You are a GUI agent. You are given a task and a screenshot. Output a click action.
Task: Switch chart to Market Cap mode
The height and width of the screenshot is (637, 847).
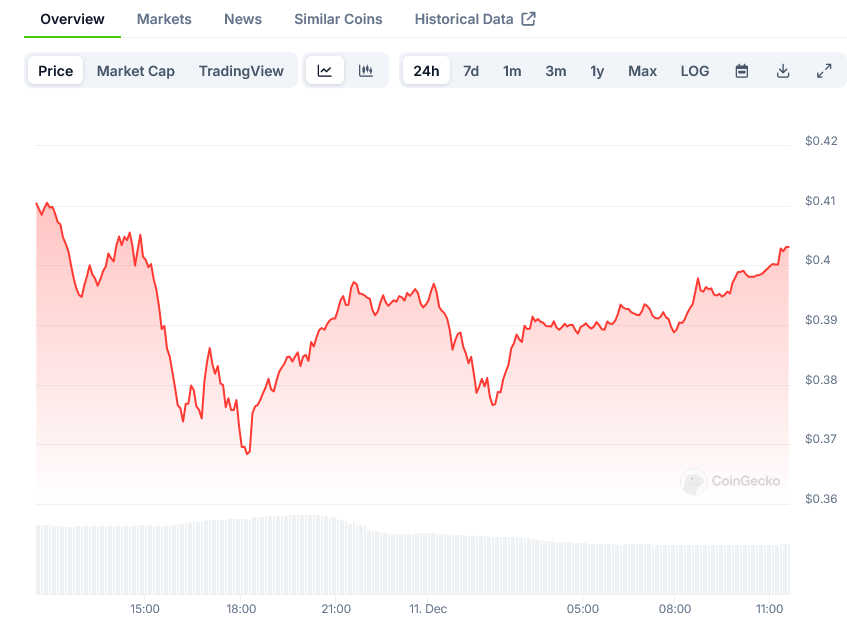[136, 71]
